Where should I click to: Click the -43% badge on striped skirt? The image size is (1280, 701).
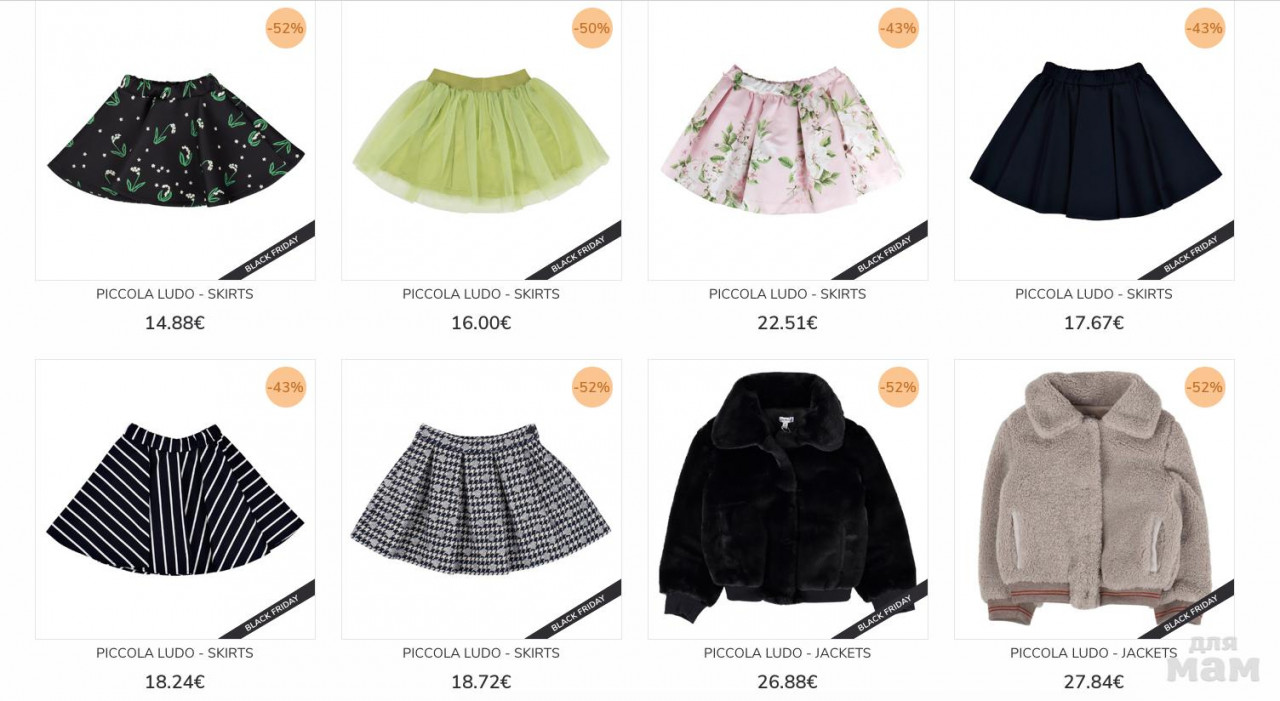285,387
